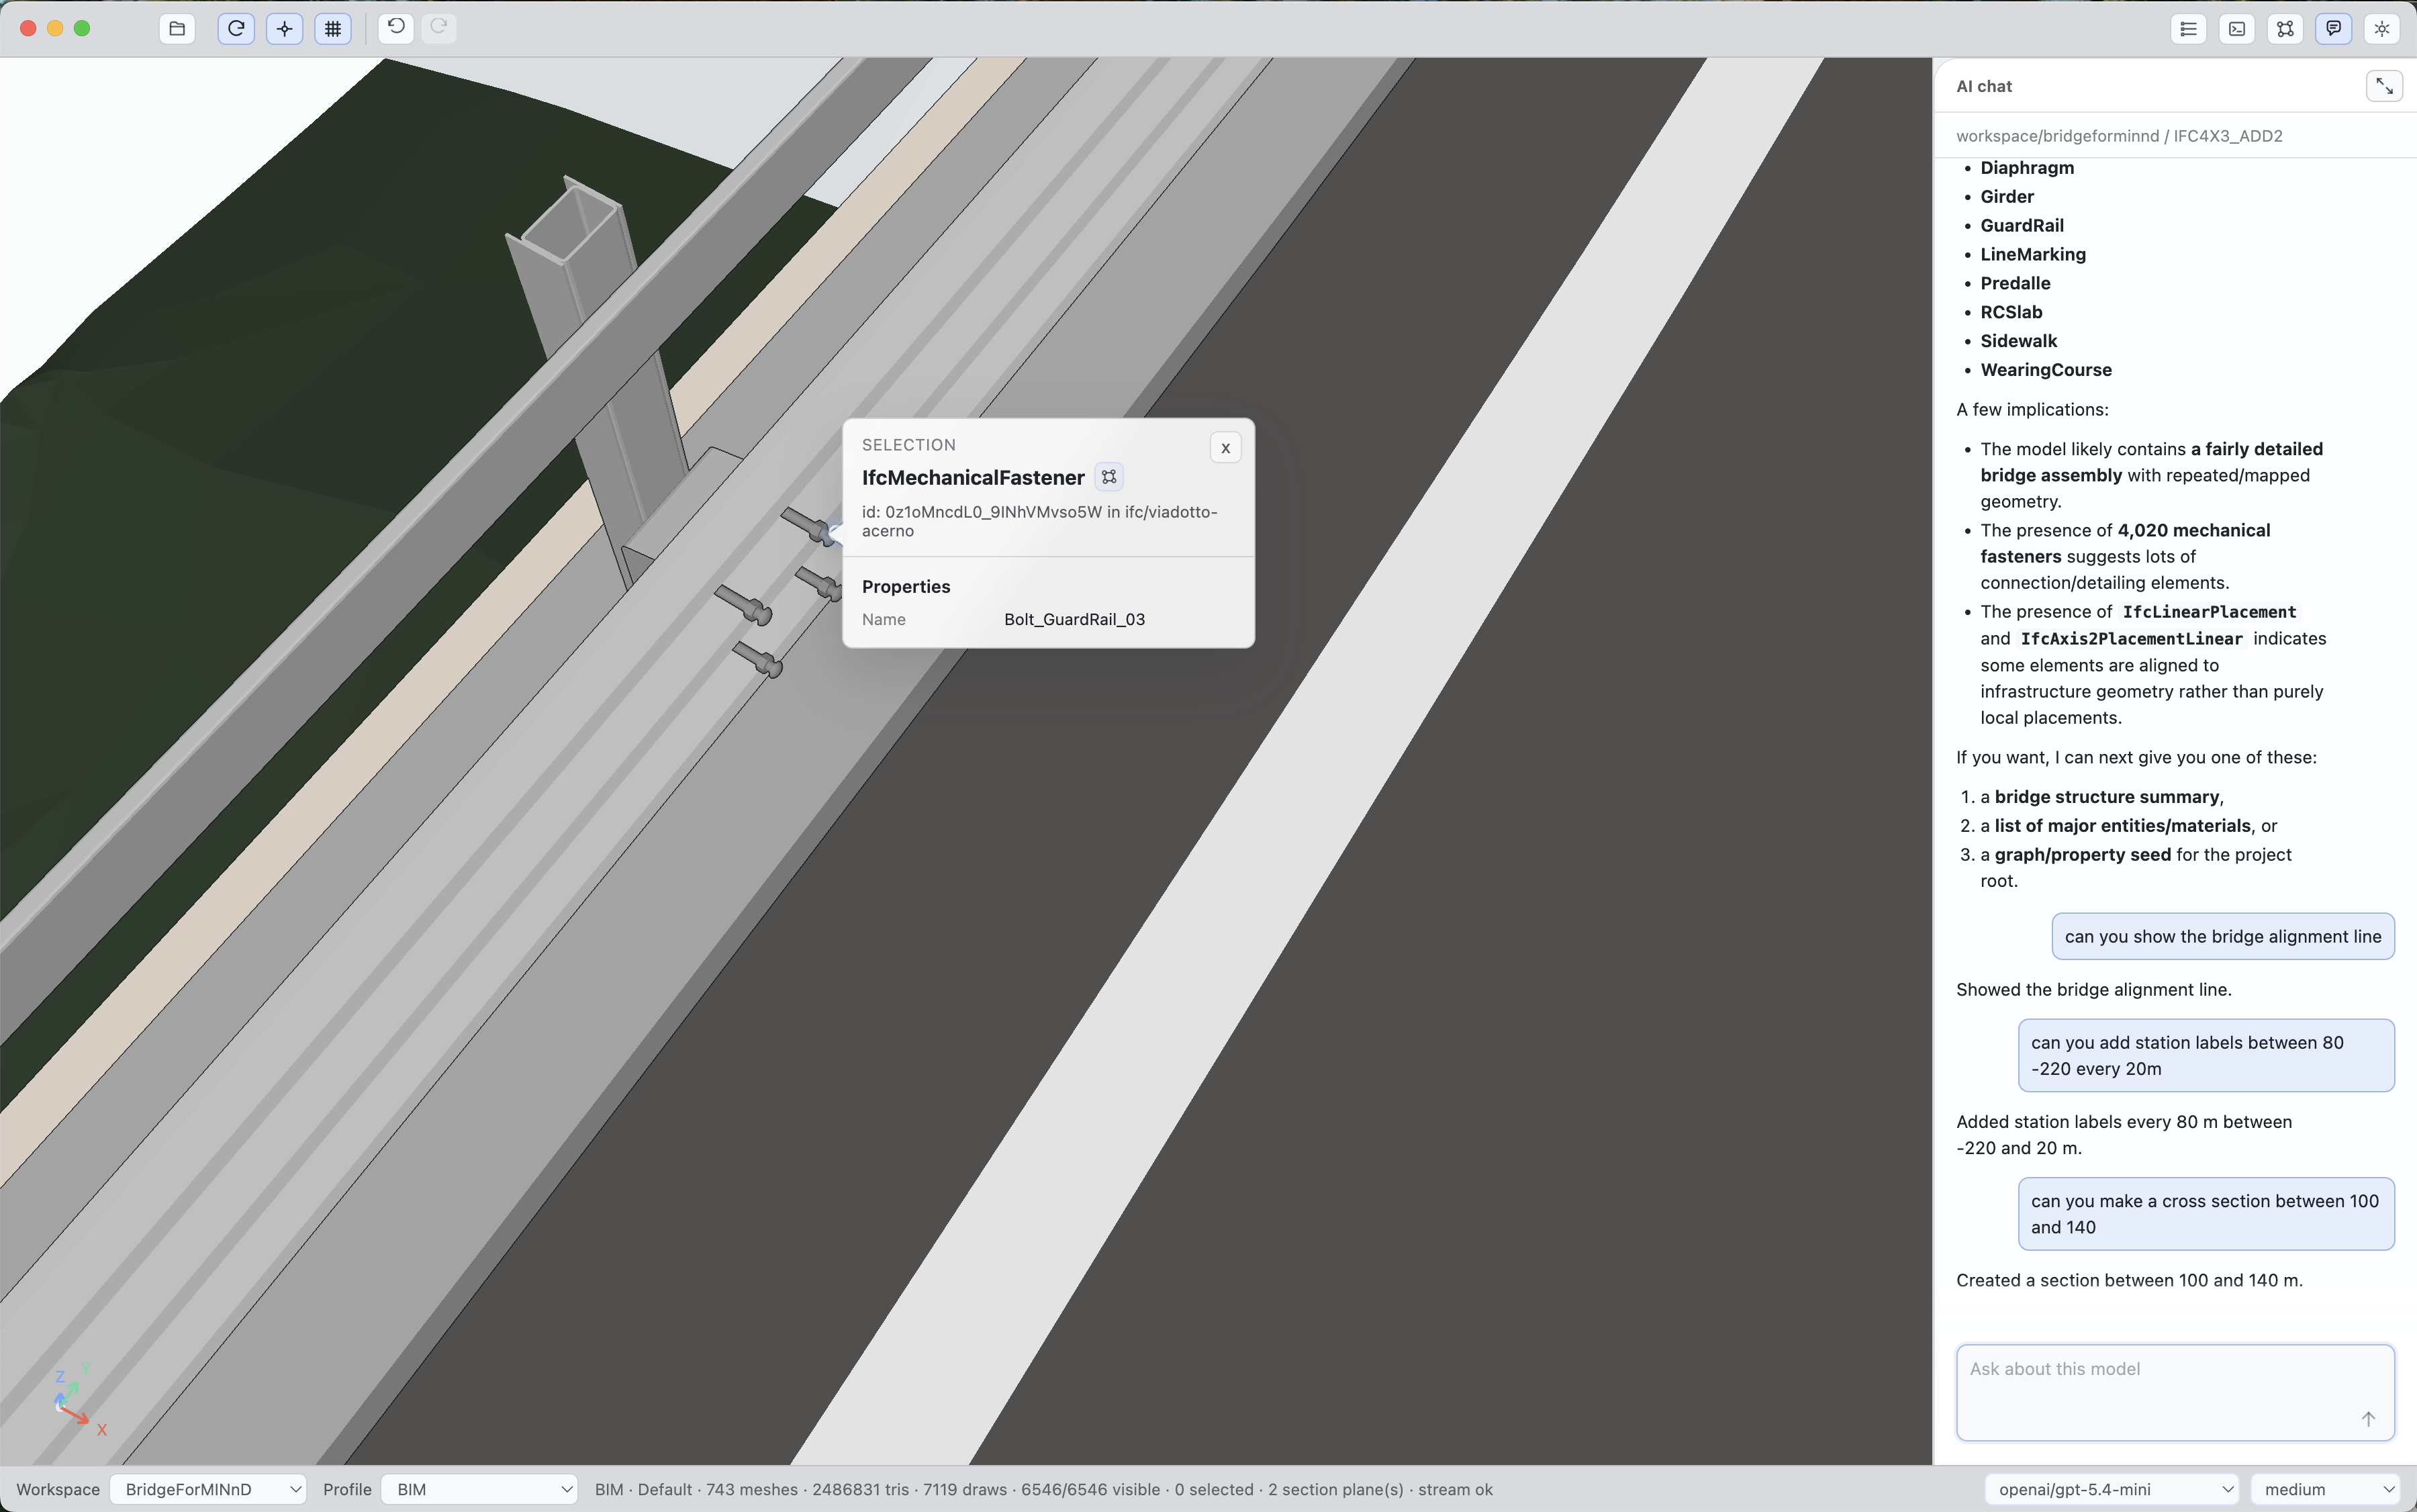Click the IfcLinearPlacement code text
This screenshot has width=2417, height=1512.
tap(2209, 612)
